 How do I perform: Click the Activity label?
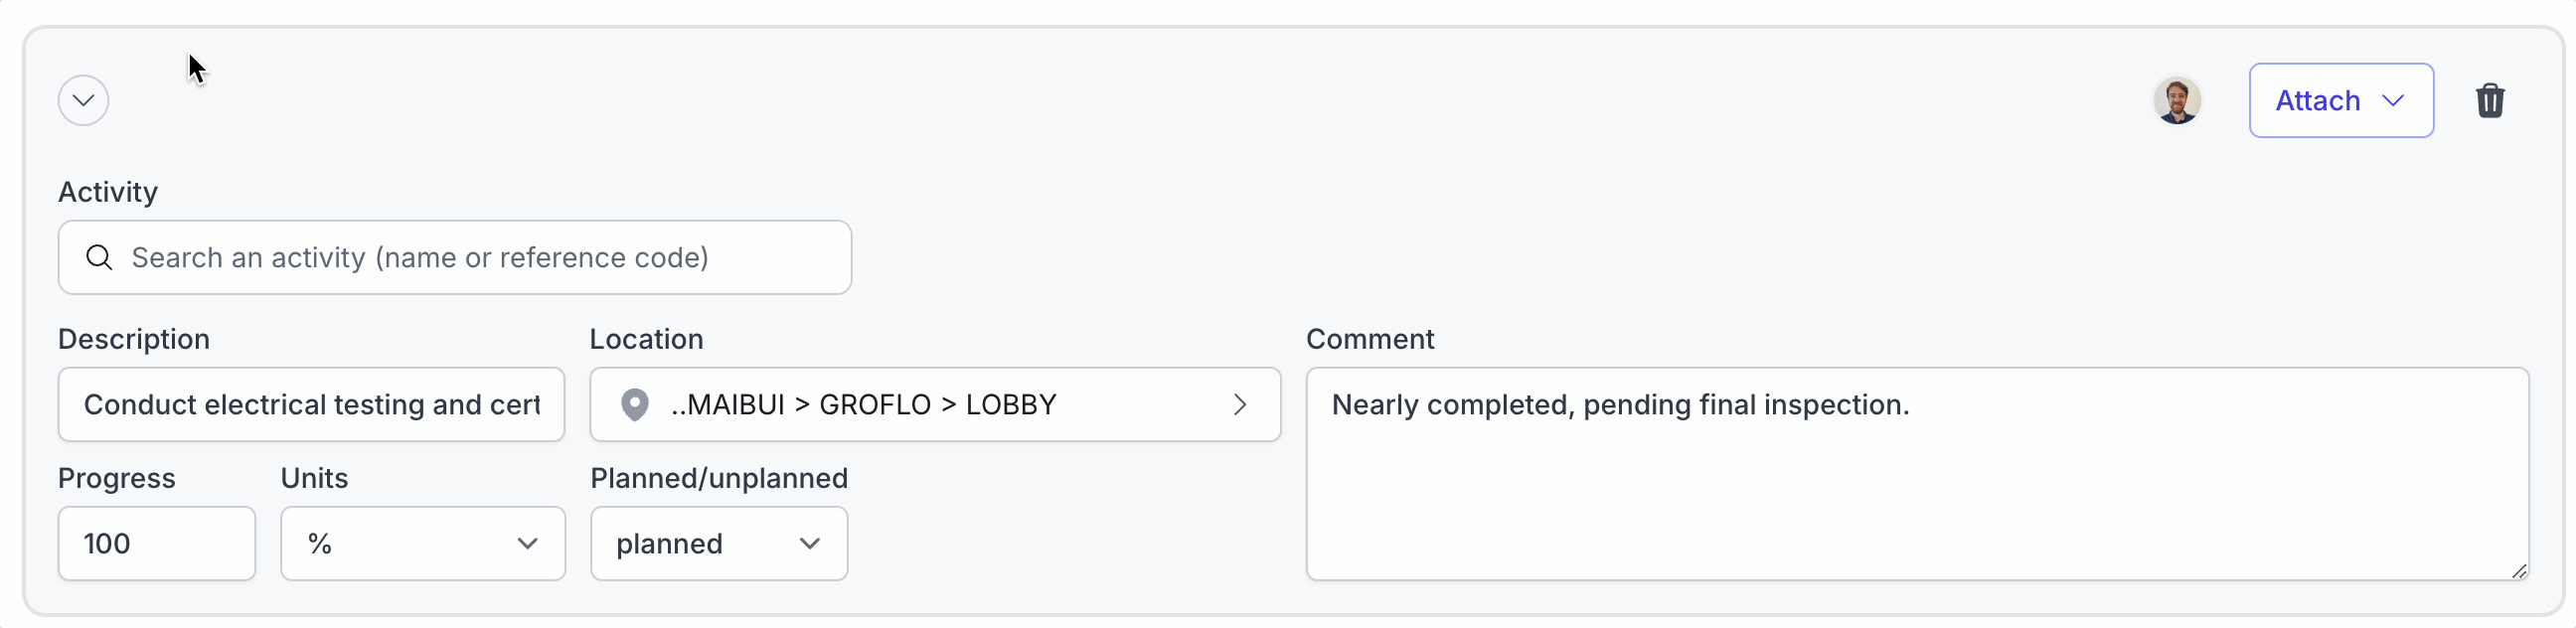(x=108, y=192)
